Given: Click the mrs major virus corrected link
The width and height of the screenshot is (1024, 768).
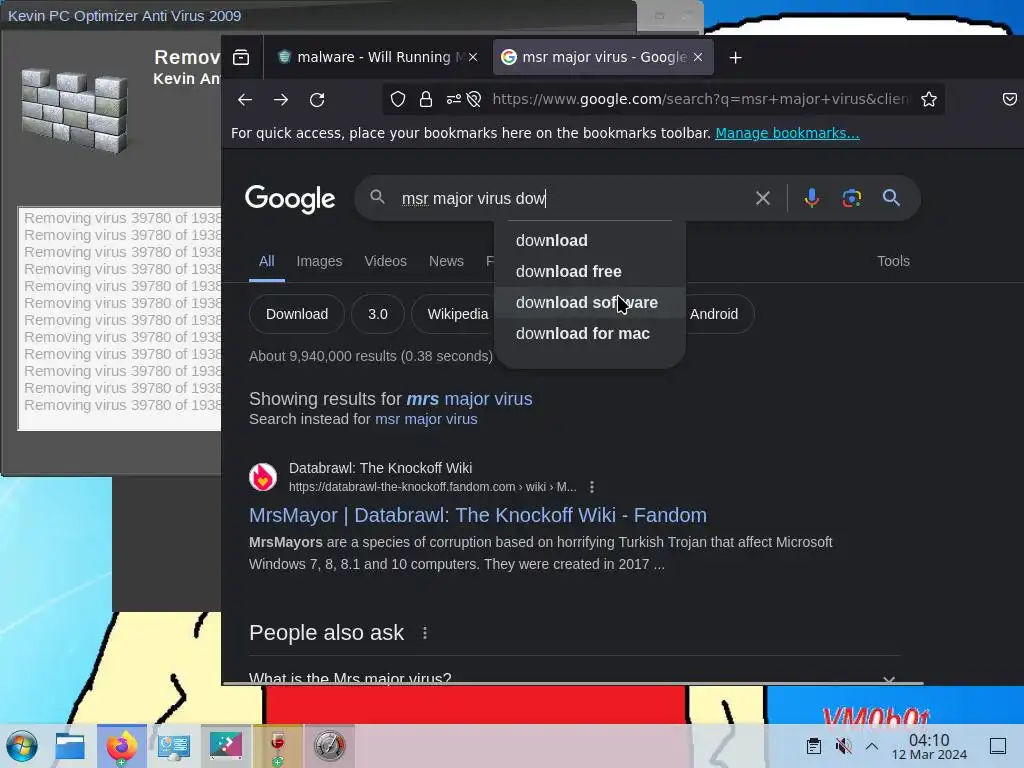Looking at the screenshot, I should coord(469,399).
